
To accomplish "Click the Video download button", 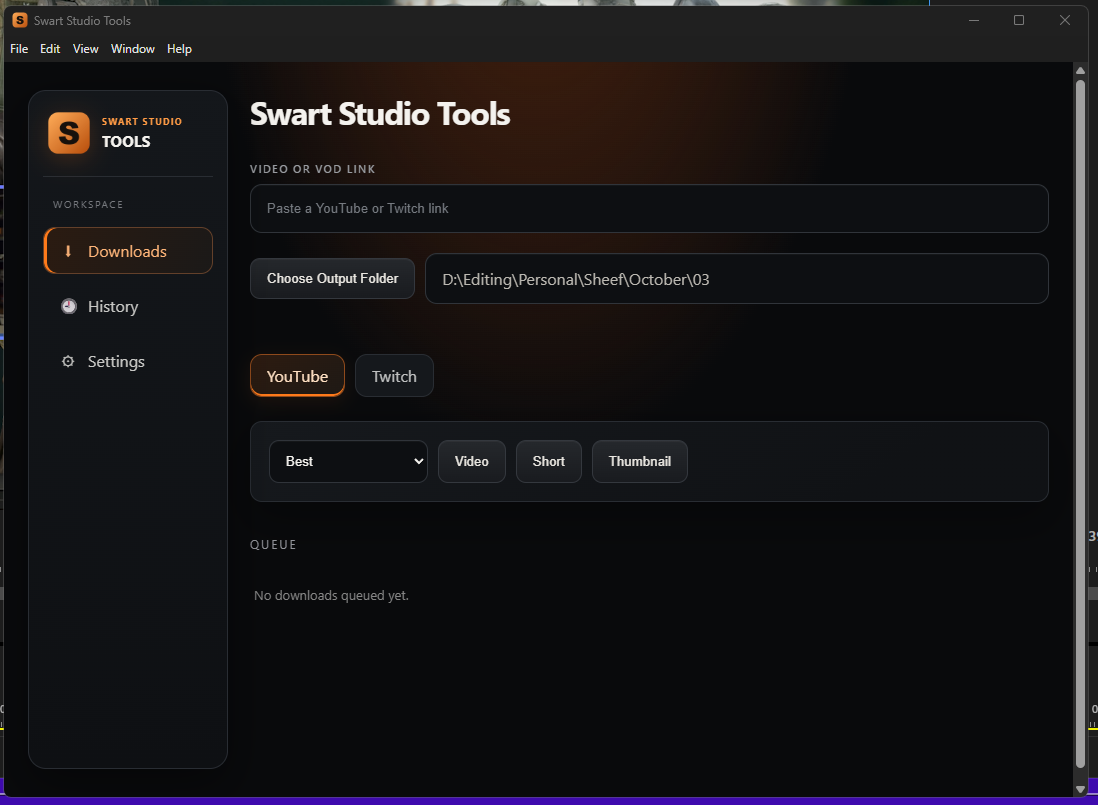I will (472, 461).
